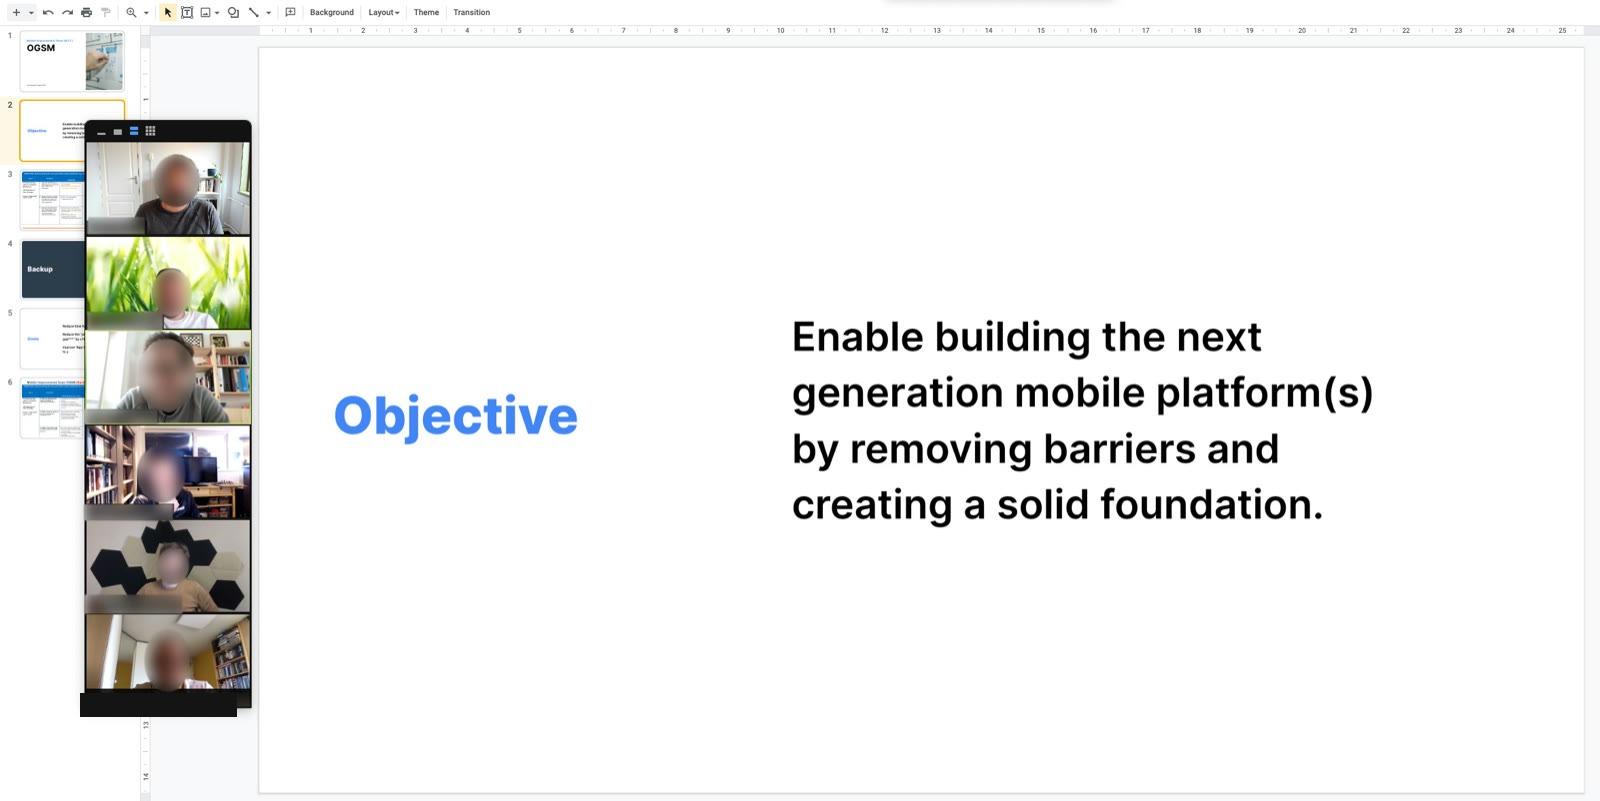1600x801 pixels.
Task: Select the paint format tool
Action: 105,12
